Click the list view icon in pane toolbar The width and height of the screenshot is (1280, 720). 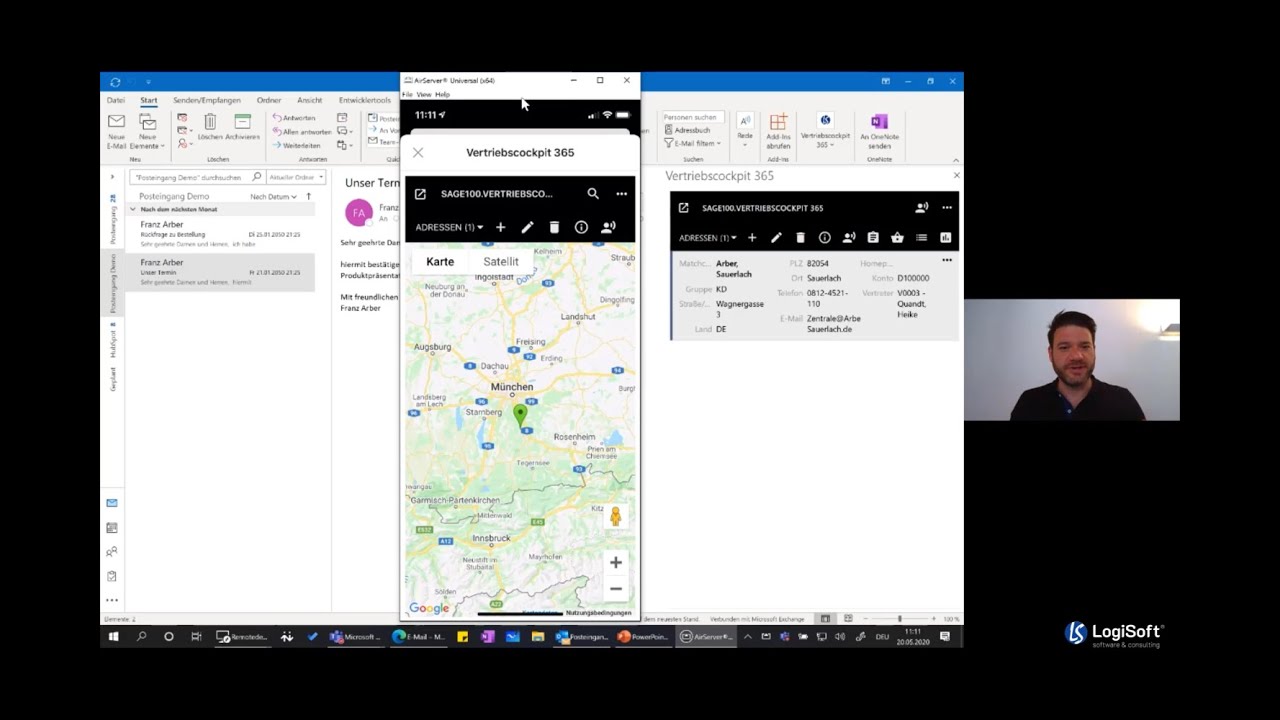pyautogui.click(x=921, y=238)
